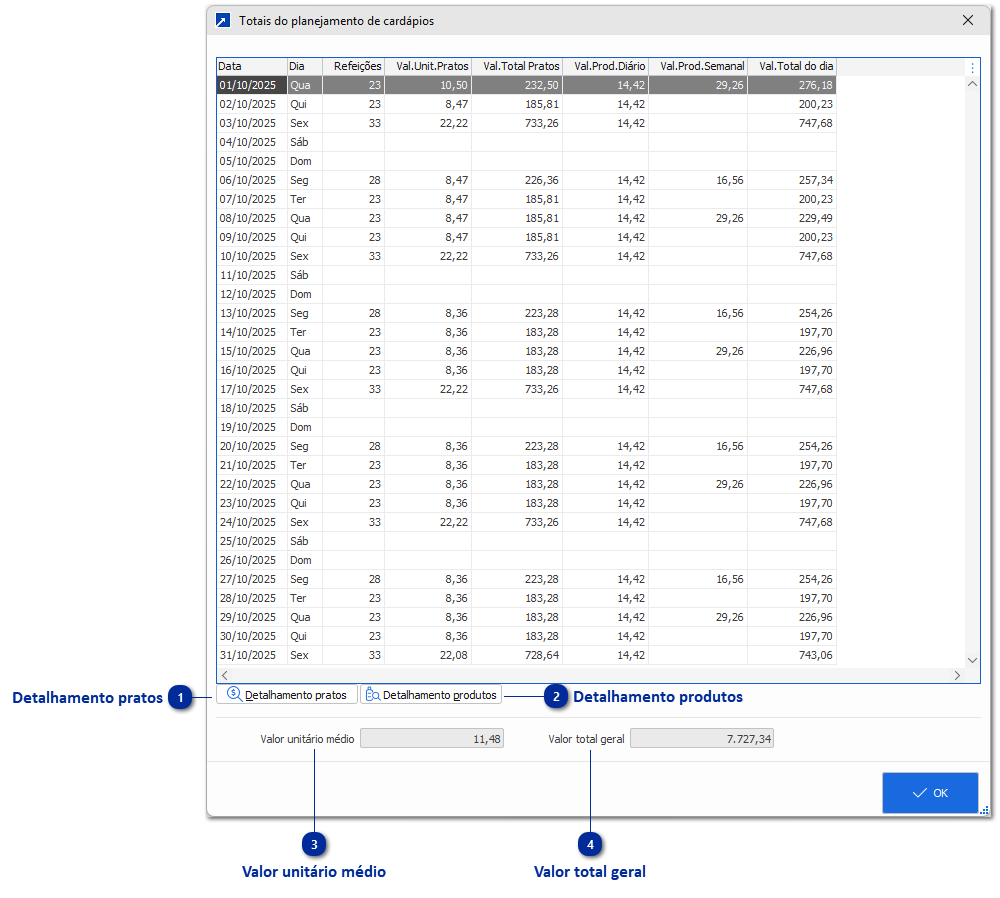Select row dated 24/10/2025
Viewport: 1000px width, 898px height.
pos(526,522)
